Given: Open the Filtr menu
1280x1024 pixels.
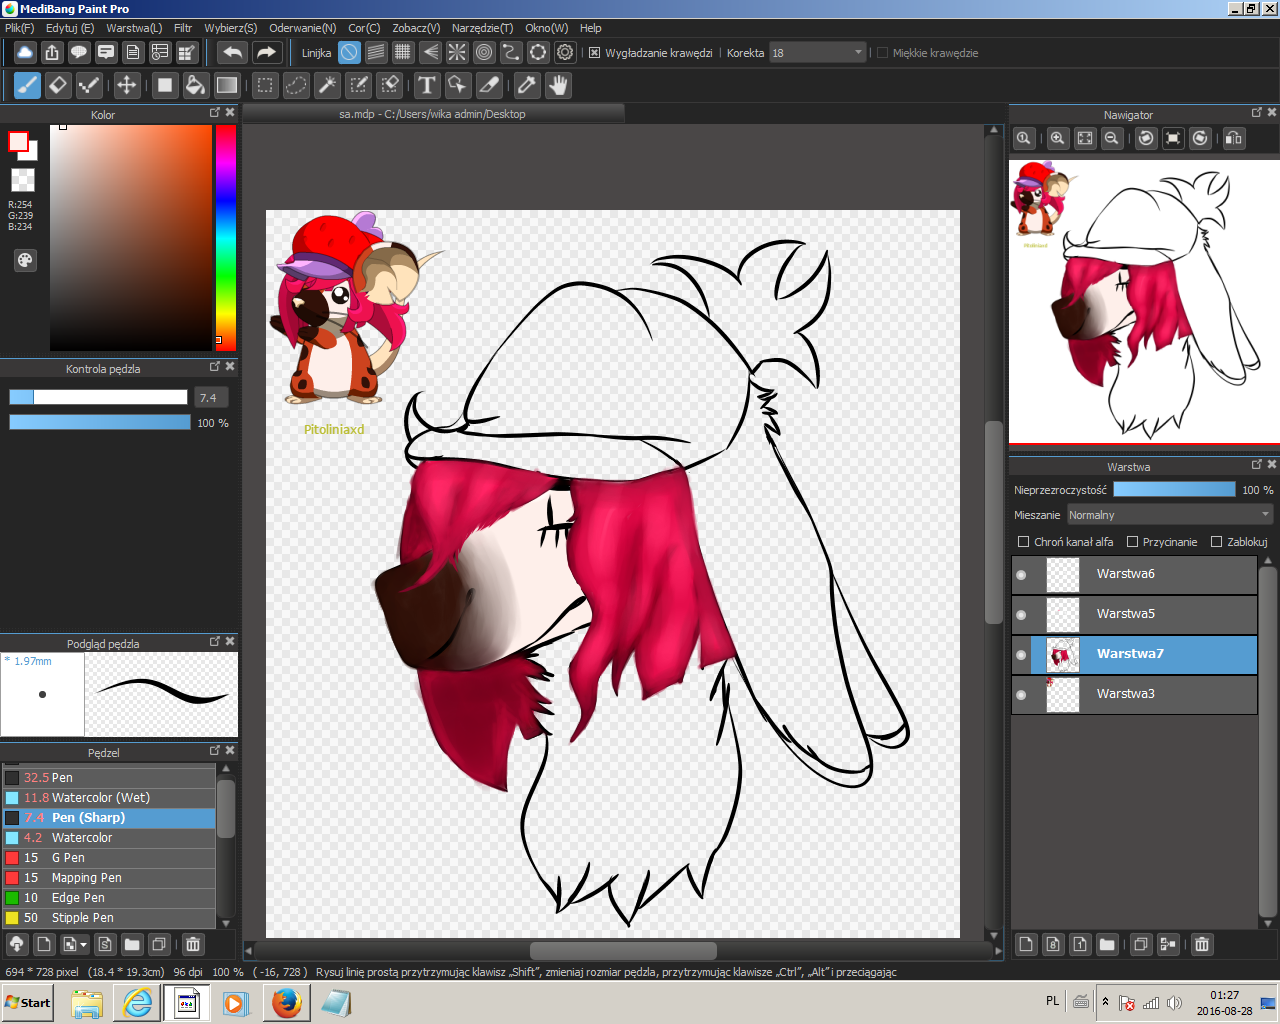Looking at the screenshot, I should [183, 28].
